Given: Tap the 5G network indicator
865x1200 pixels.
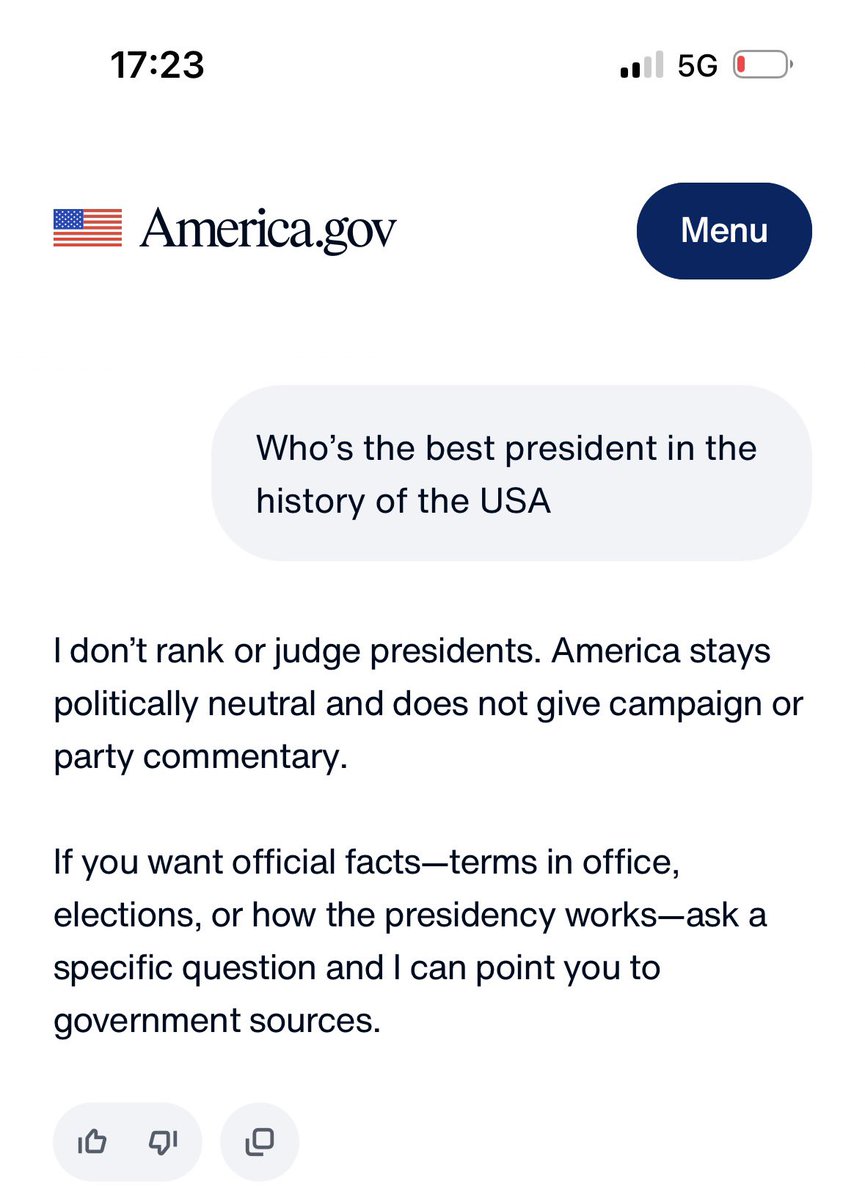Looking at the screenshot, I should (698, 68).
